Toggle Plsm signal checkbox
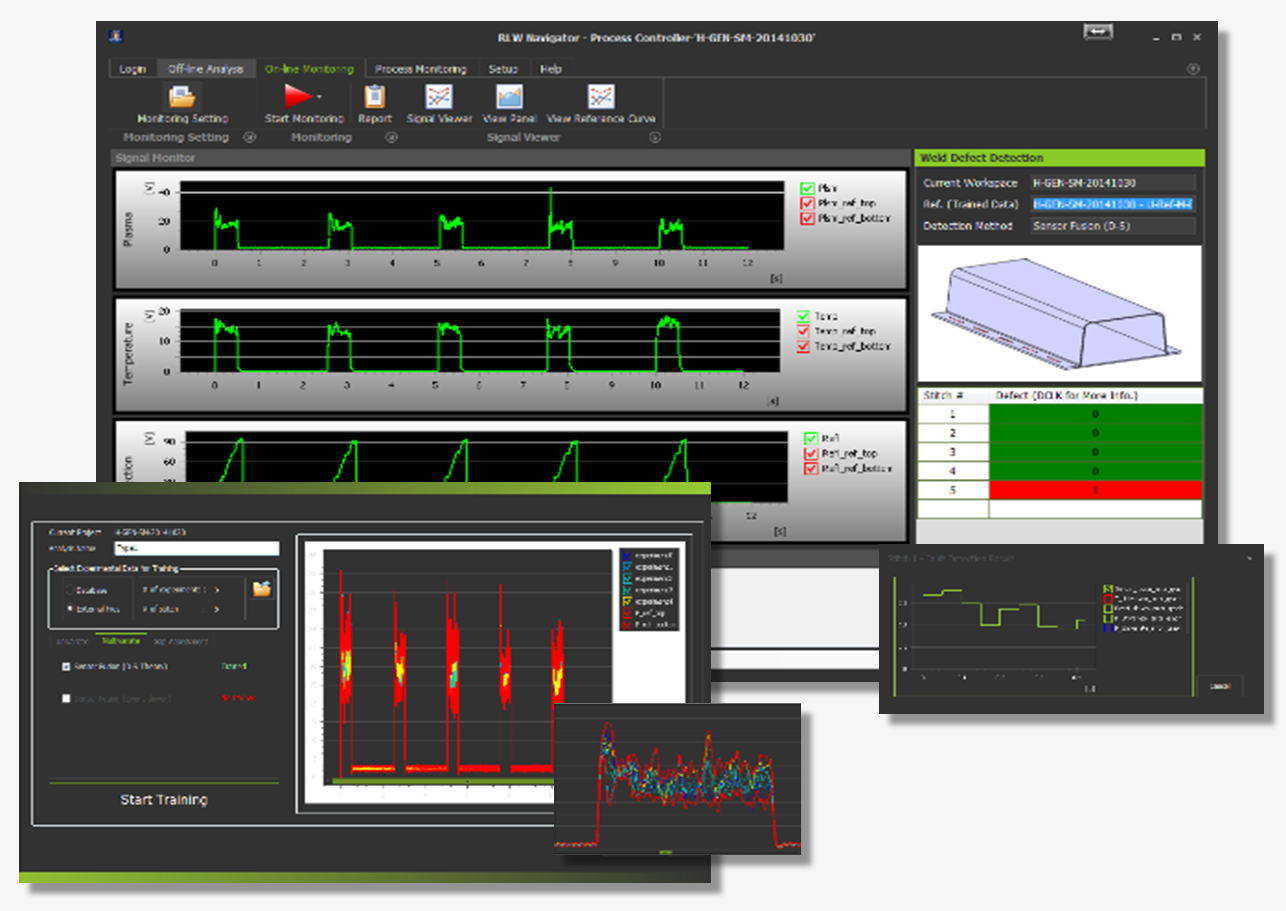1286x911 pixels. (x=807, y=188)
